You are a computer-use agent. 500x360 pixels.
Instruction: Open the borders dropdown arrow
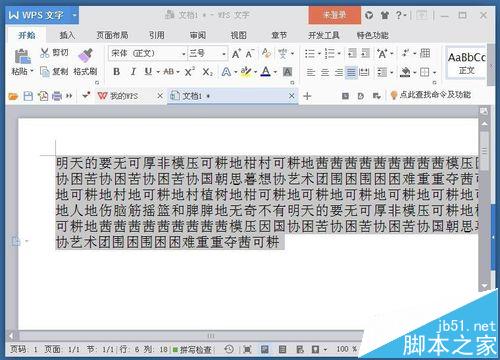coord(435,72)
